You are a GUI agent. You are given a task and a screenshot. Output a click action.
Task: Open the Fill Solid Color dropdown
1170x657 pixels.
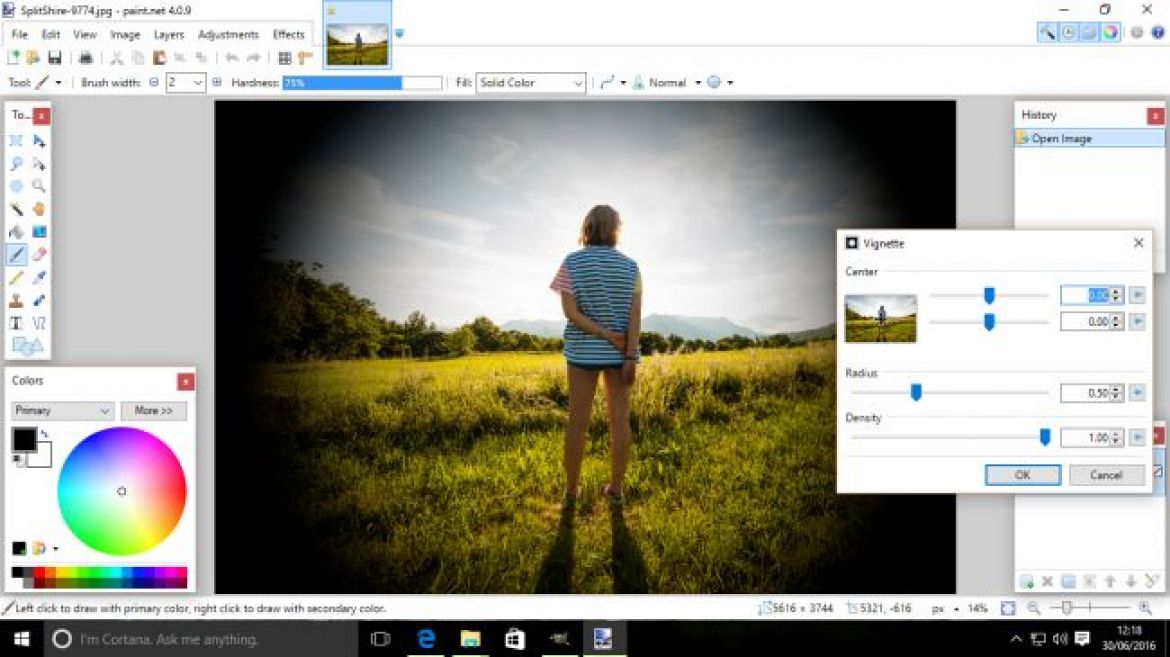[x=531, y=83]
